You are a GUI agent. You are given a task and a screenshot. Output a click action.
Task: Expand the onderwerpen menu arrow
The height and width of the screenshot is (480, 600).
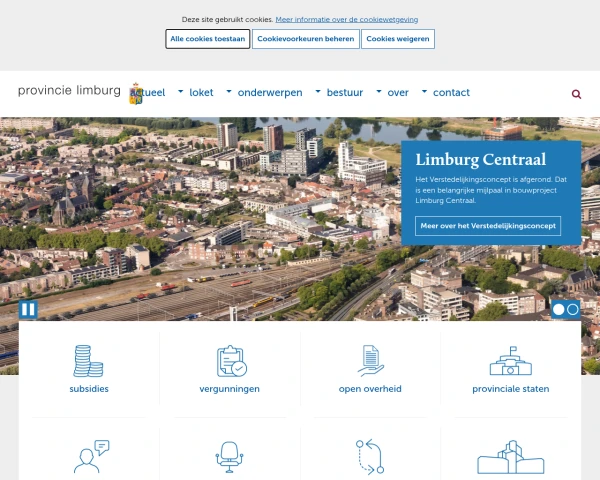(x=229, y=91)
